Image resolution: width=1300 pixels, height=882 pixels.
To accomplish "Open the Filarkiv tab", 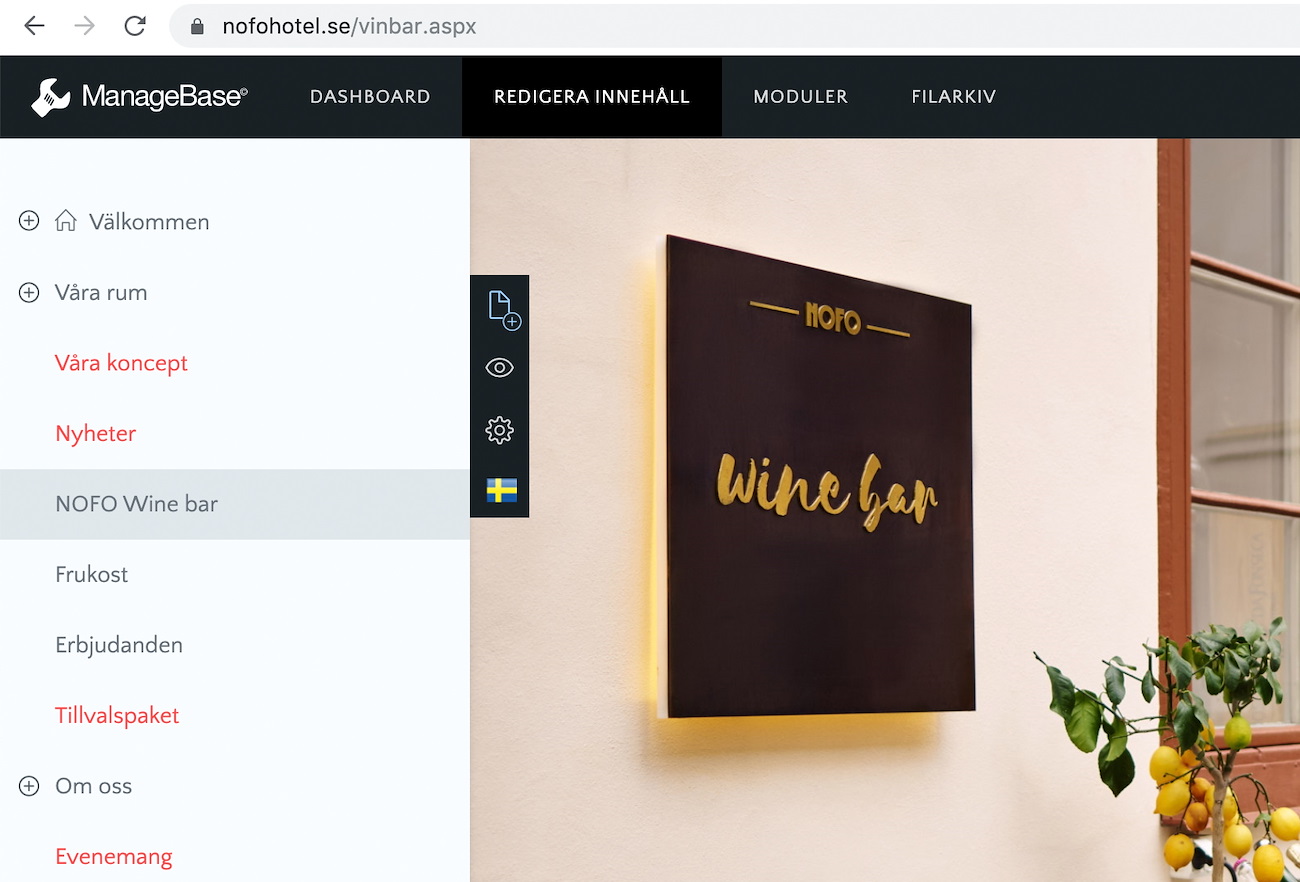I will [x=953, y=97].
